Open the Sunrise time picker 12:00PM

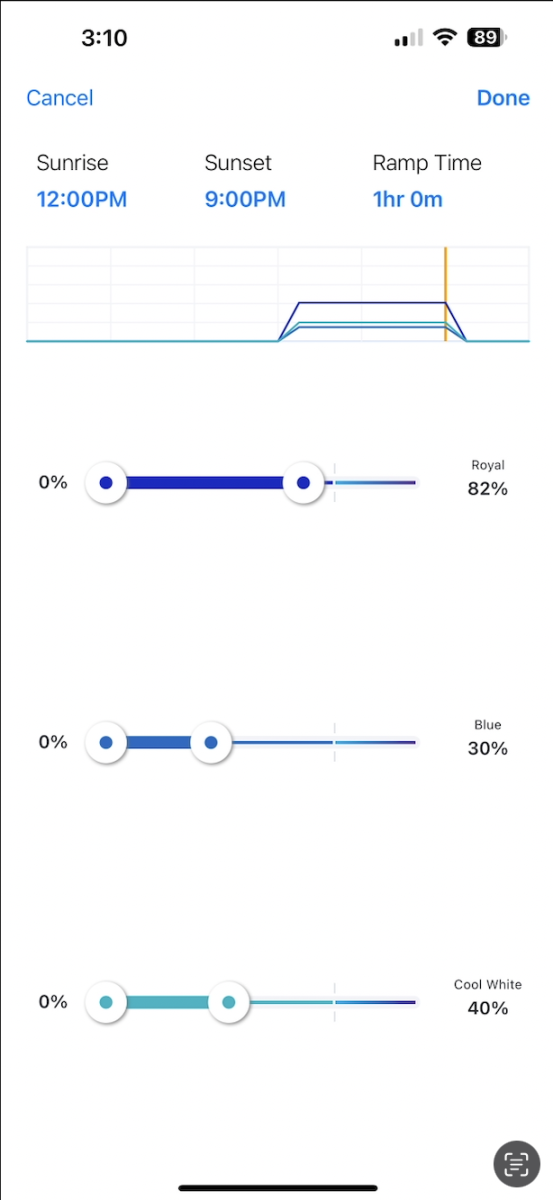[82, 199]
